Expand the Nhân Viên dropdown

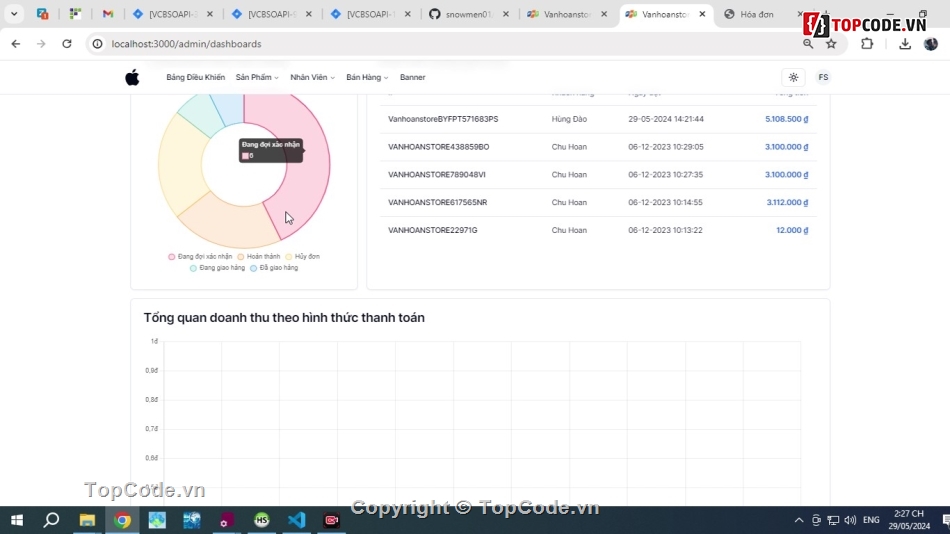(312, 78)
